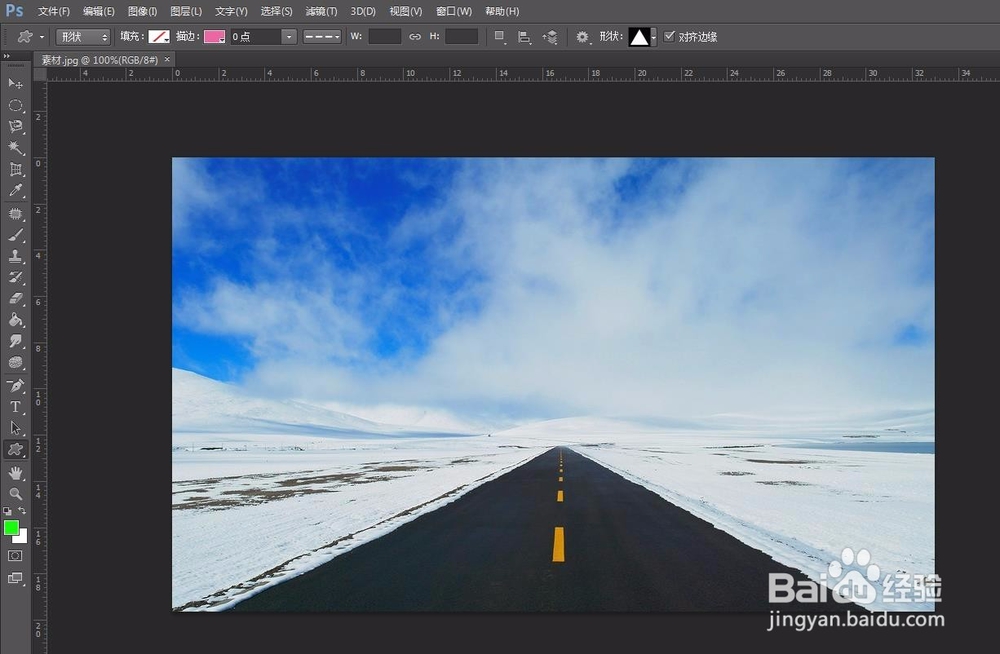The height and width of the screenshot is (654, 1000).
Task: Open the 窗口(W) menu
Action: tap(453, 11)
